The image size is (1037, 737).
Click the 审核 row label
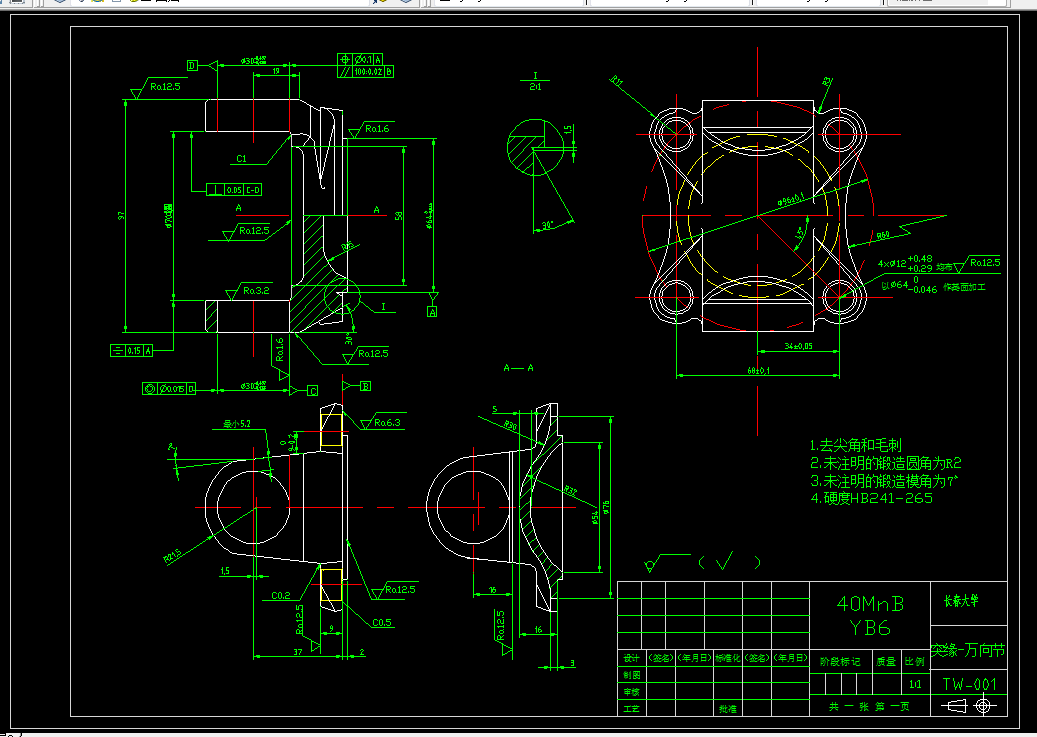pyautogui.click(x=632, y=692)
